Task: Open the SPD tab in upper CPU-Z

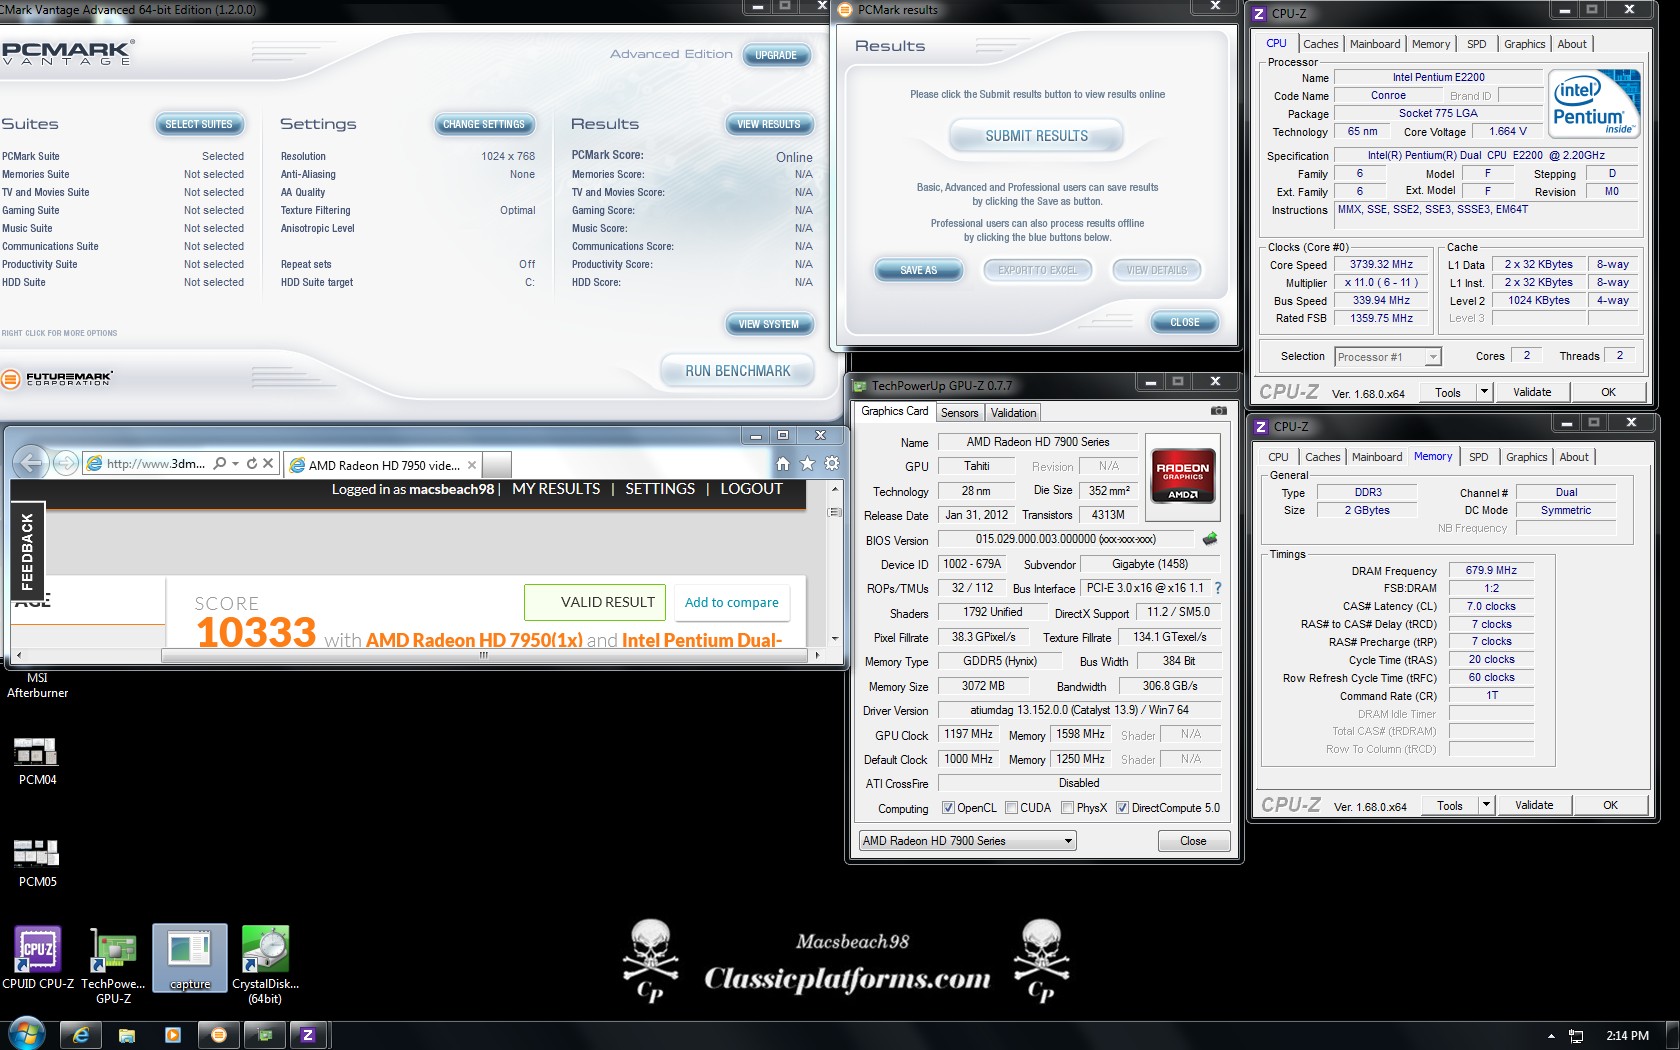Action: (1477, 44)
